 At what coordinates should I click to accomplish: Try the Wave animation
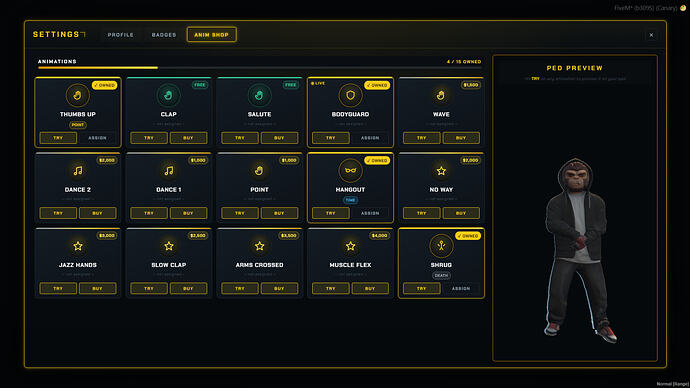tap(422, 138)
